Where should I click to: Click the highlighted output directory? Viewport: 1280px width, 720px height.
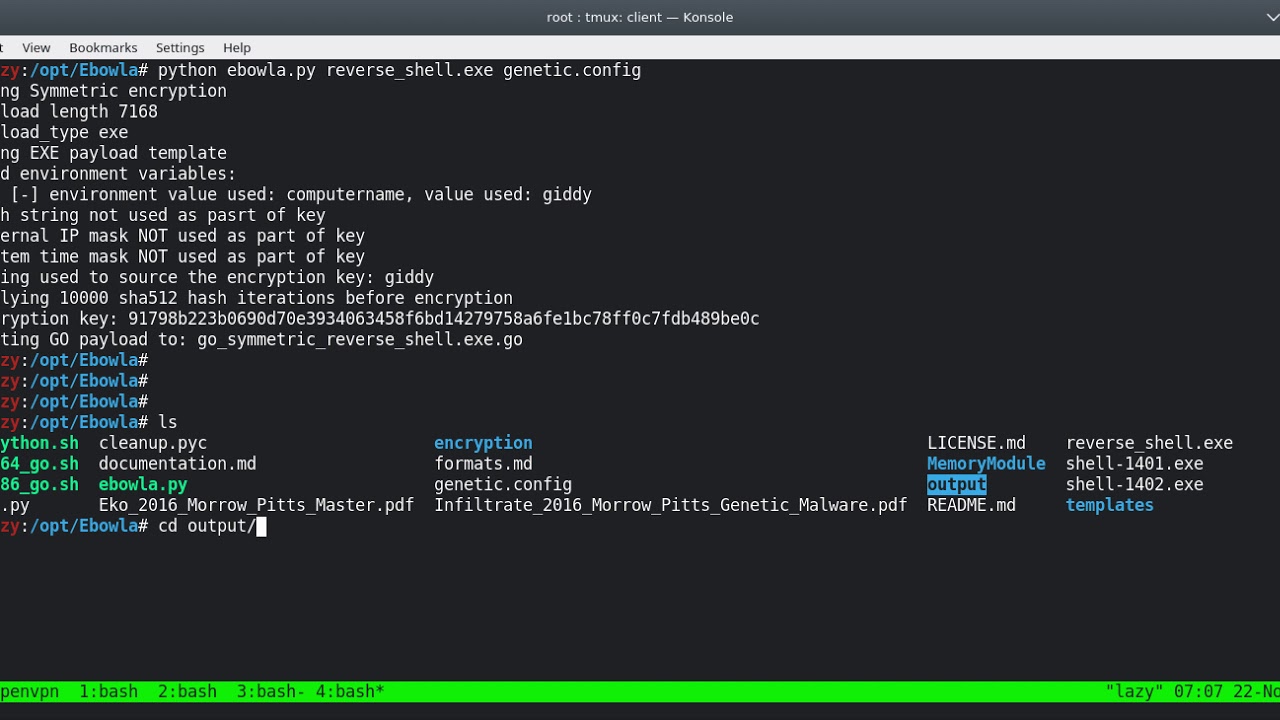[957, 484]
